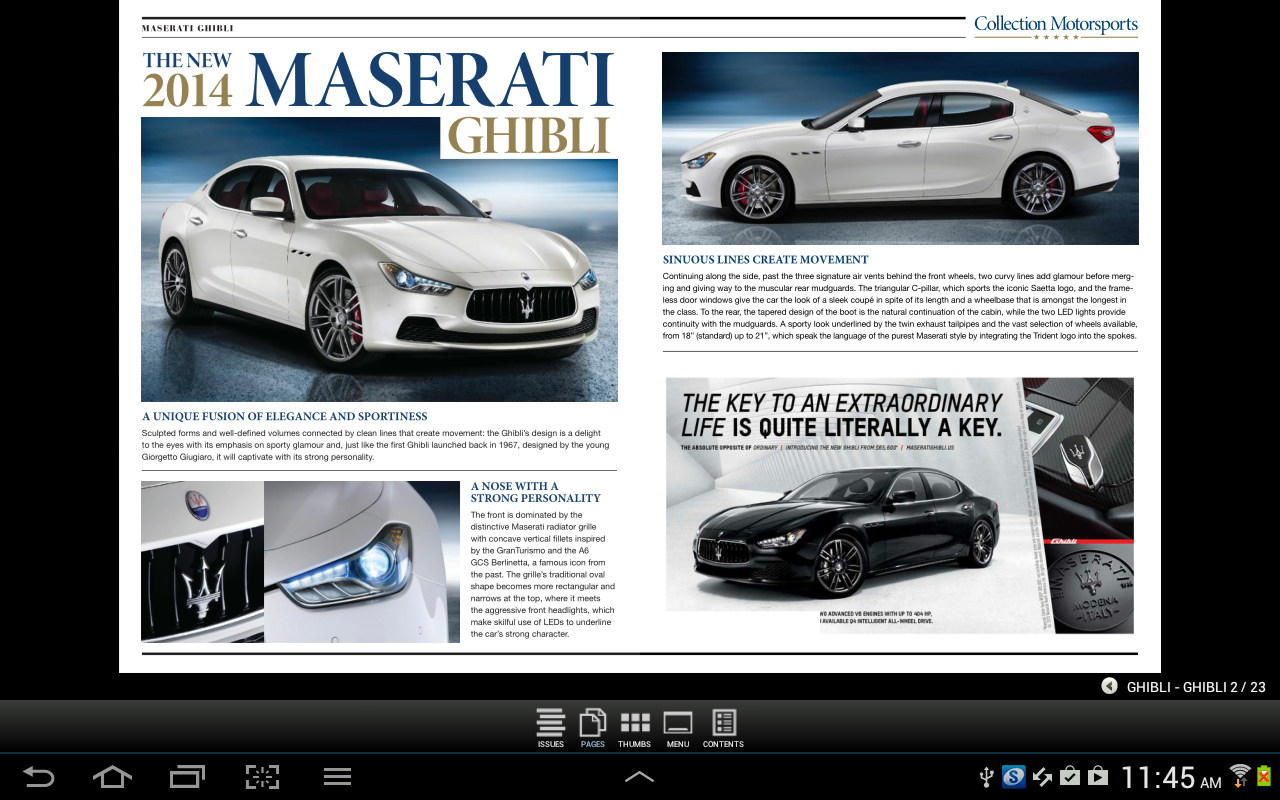Screen dimensions: 1280x800
Task: Open the Menu button
Action: [x=678, y=728]
